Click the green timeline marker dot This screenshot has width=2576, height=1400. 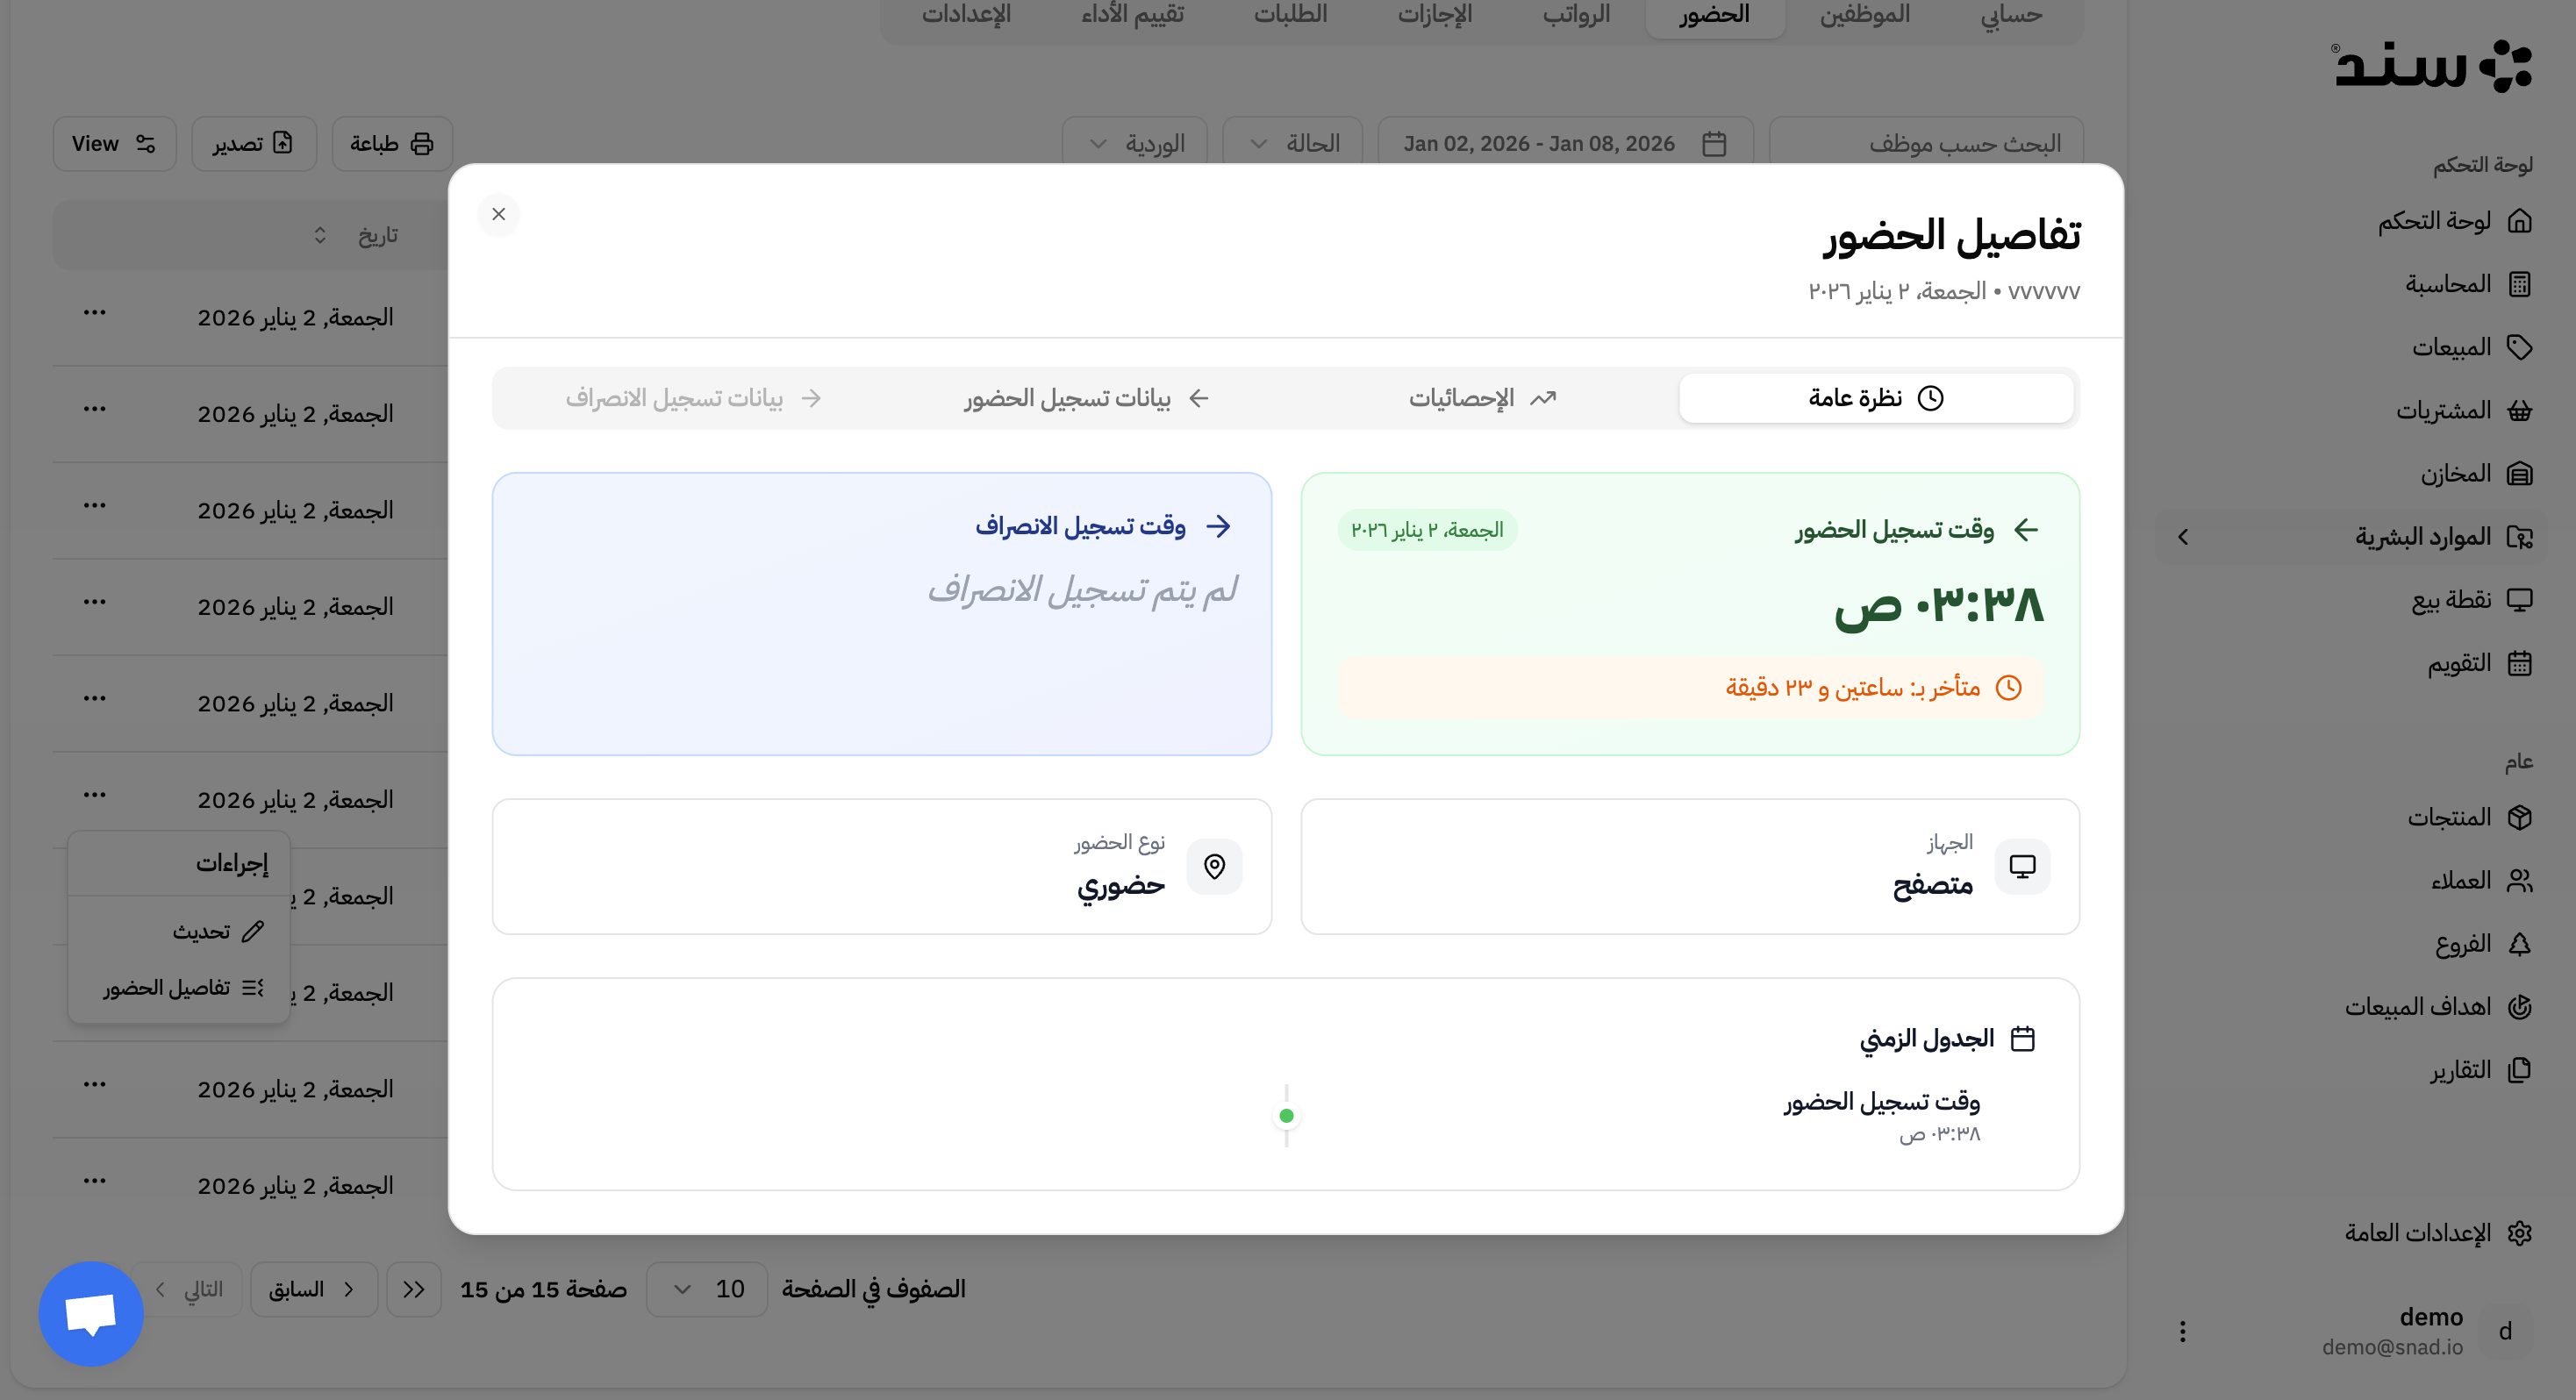[x=1286, y=1114]
